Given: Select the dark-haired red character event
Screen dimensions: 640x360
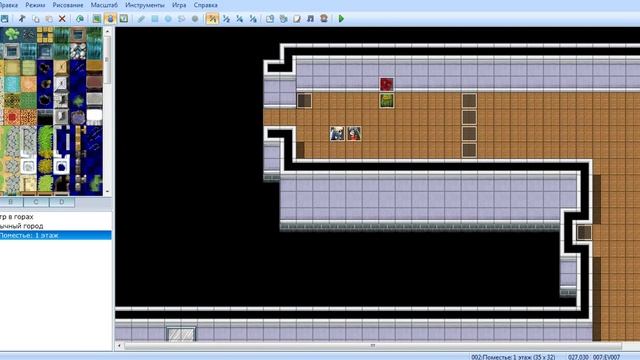Looking at the screenshot, I should [x=354, y=133].
